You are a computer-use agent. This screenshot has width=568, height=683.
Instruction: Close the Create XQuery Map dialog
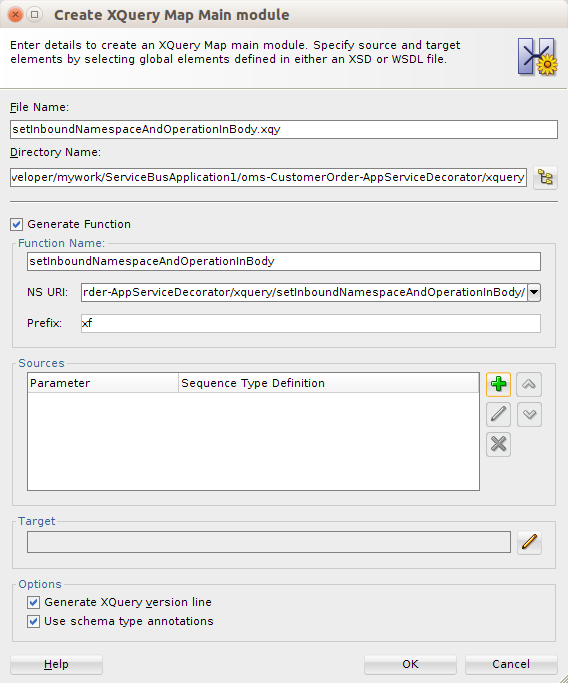pos(15,15)
